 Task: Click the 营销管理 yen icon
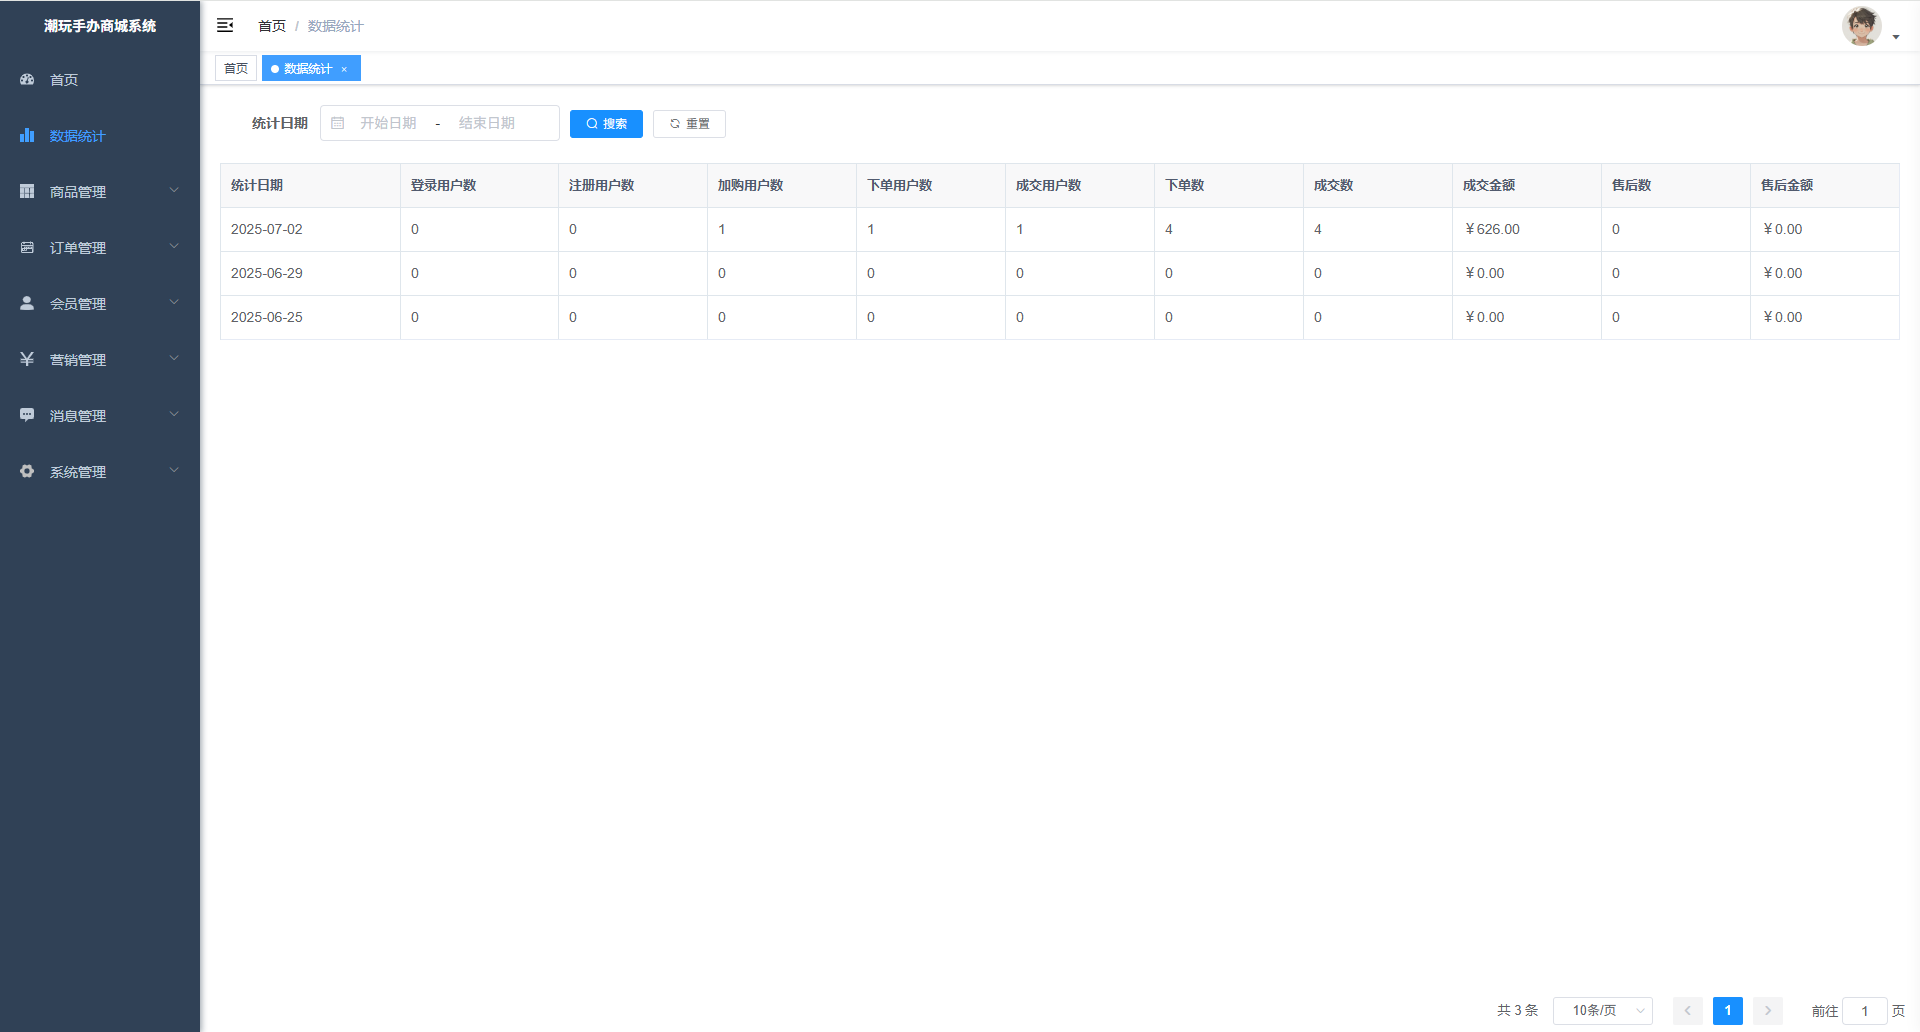[27, 359]
